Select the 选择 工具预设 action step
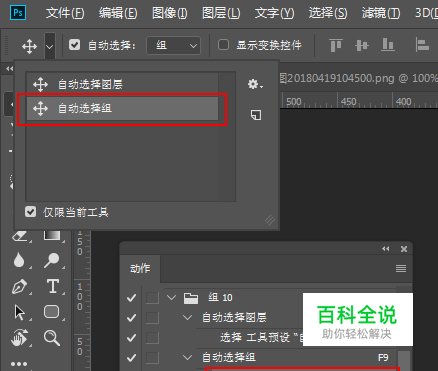This screenshot has width=438, height=371. (x=261, y=338)
